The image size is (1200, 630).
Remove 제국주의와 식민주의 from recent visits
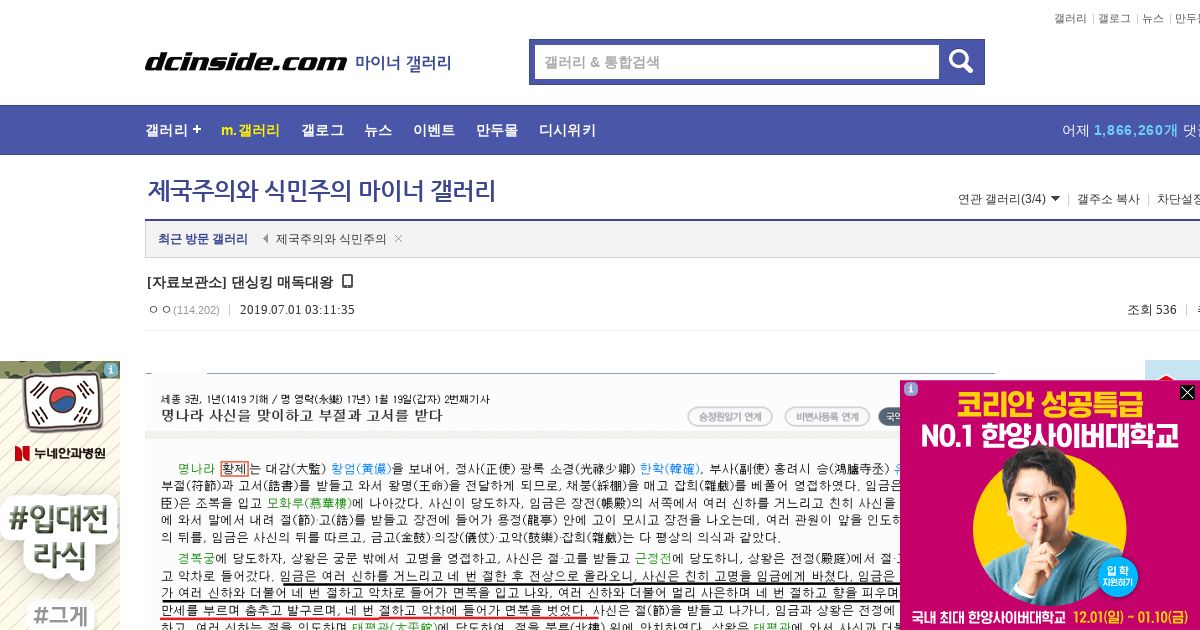(x=398, y=239)
